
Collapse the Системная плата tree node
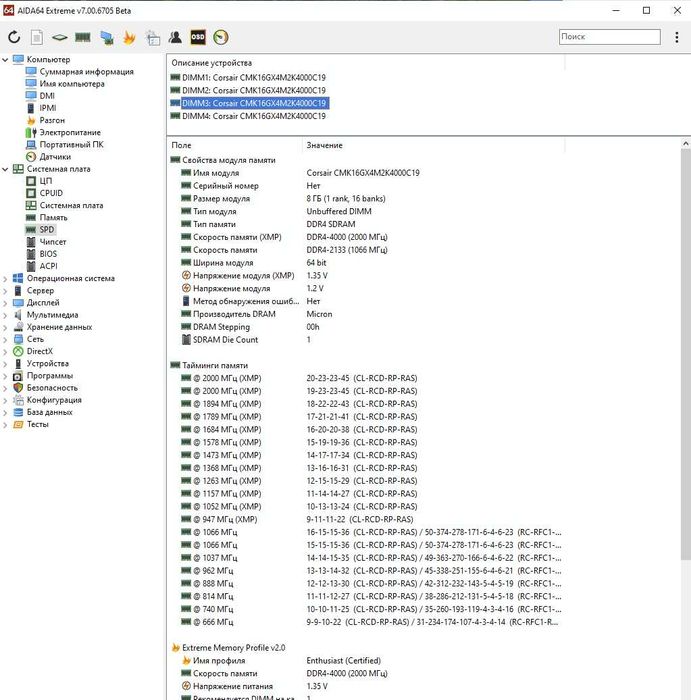[x=5, y=169]
